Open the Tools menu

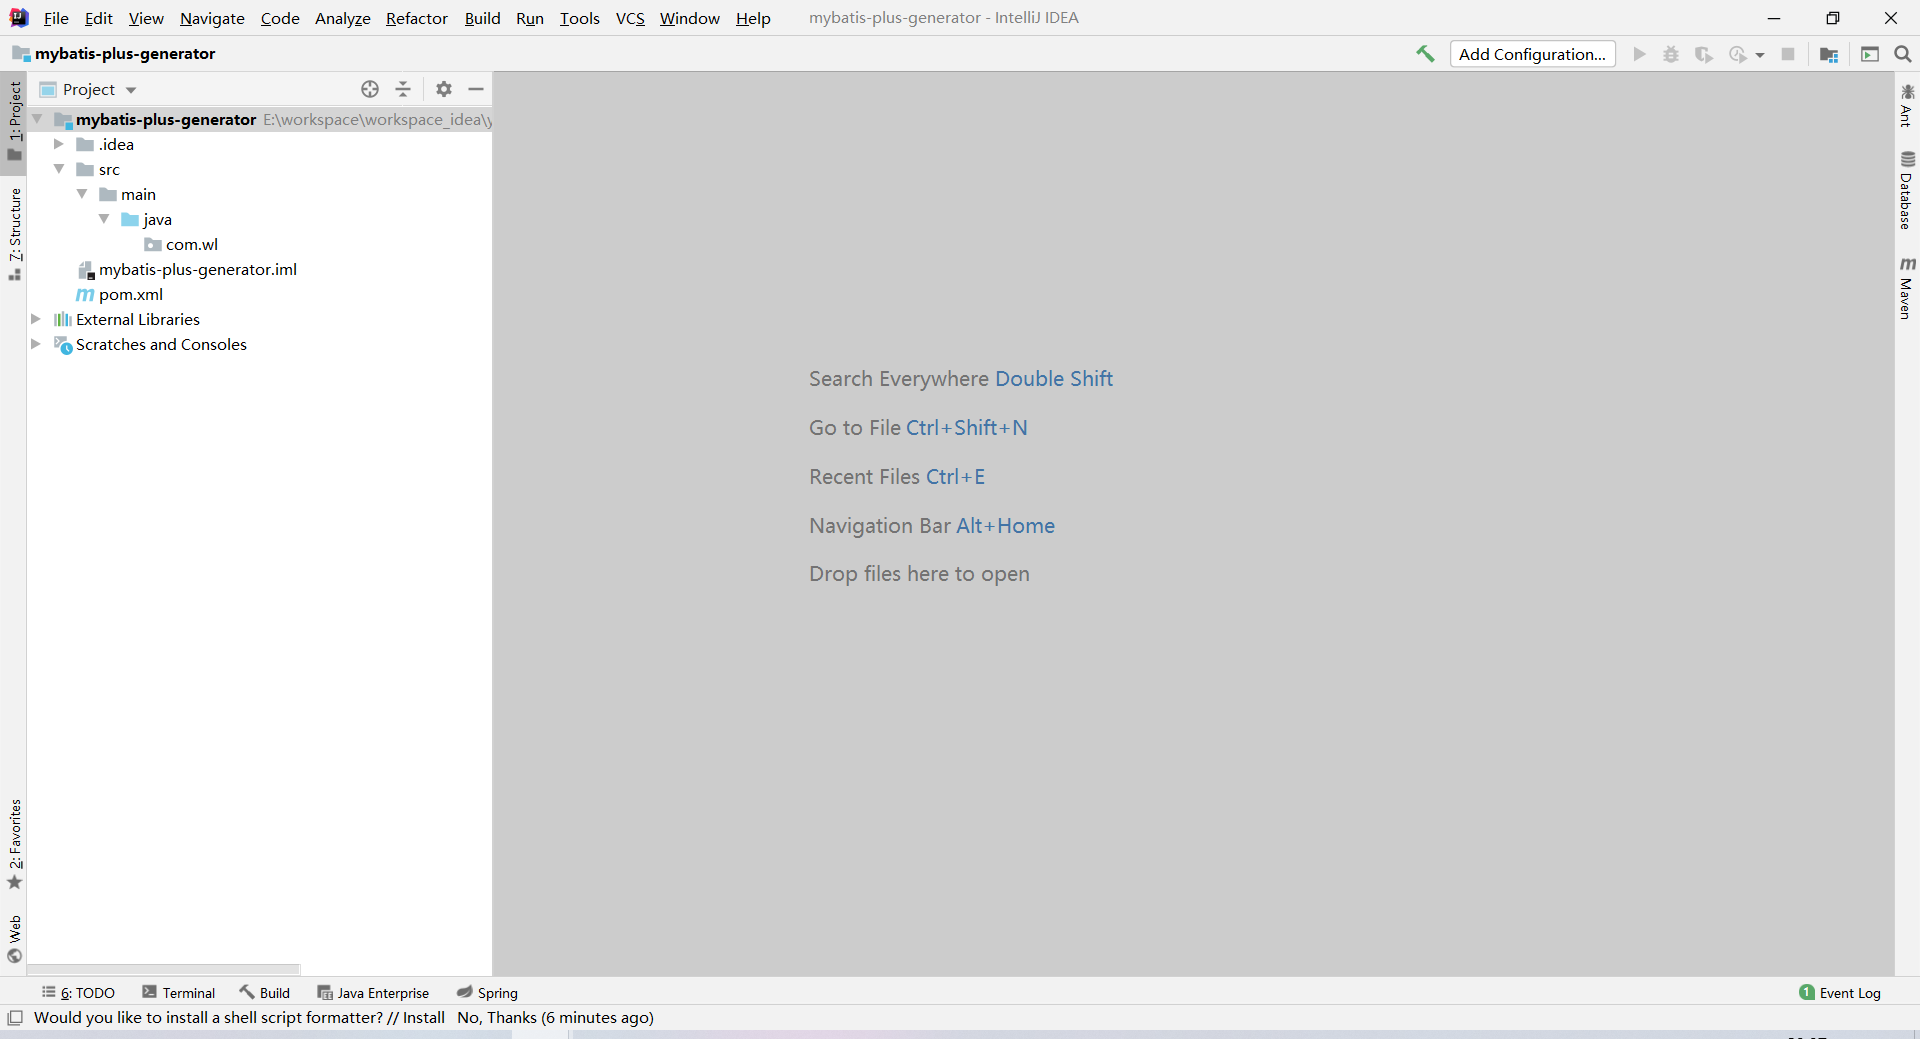[x=580, y=18]
